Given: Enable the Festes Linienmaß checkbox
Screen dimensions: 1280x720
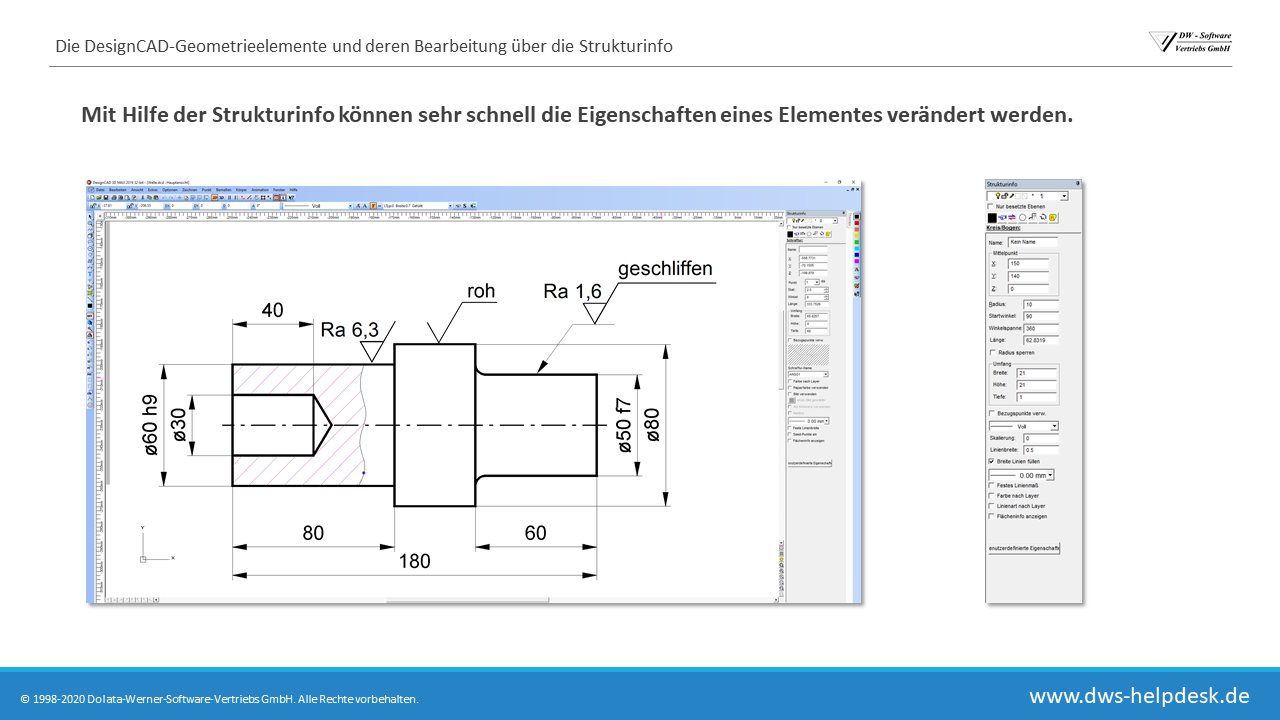Looking at the screenshot, I should [x=991, y=485].
